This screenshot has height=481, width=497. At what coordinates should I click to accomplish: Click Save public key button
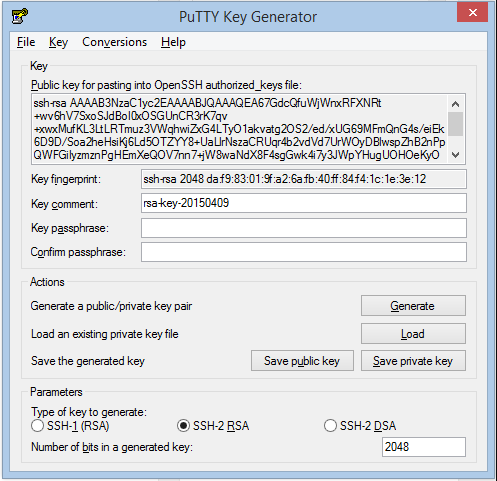point(302,361)
